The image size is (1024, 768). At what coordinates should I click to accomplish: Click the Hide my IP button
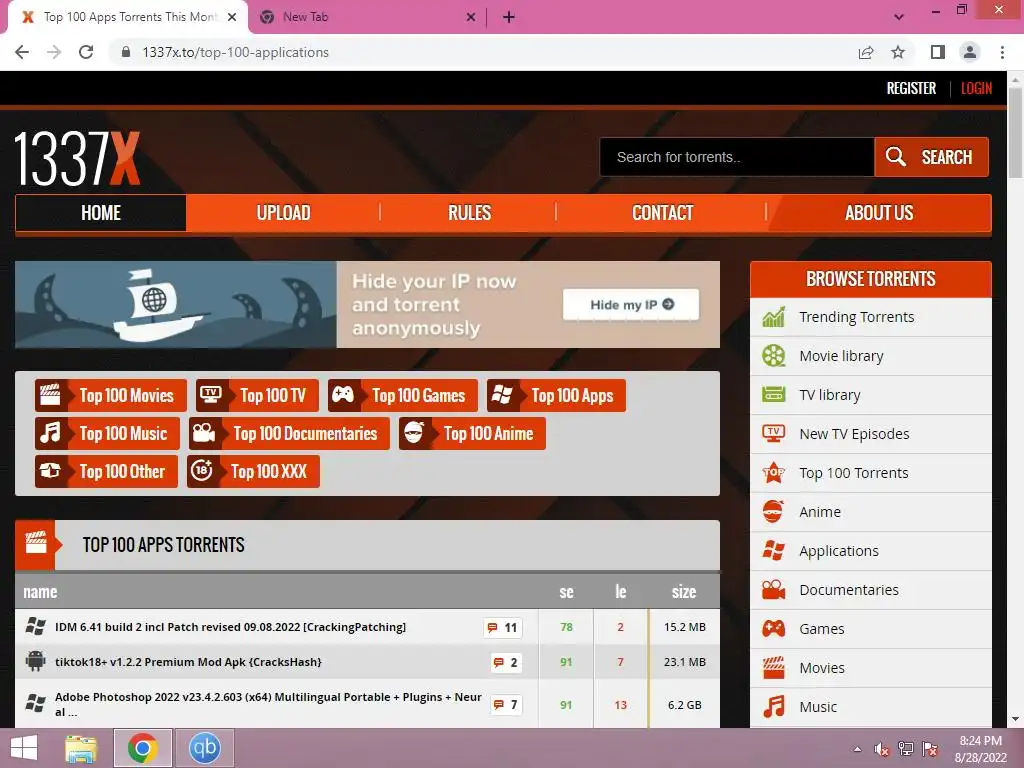pyautogui.click(x=631, y=304)
